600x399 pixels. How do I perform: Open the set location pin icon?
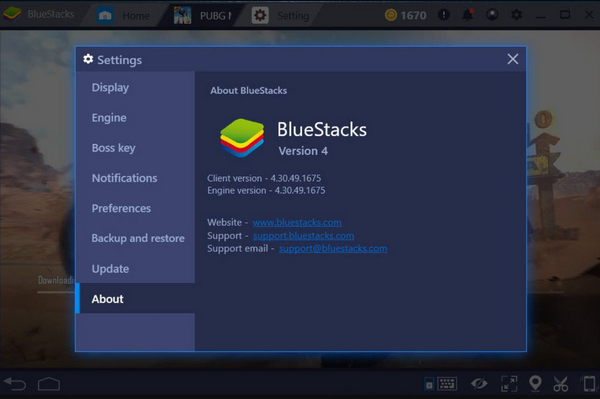coord(535,383)
